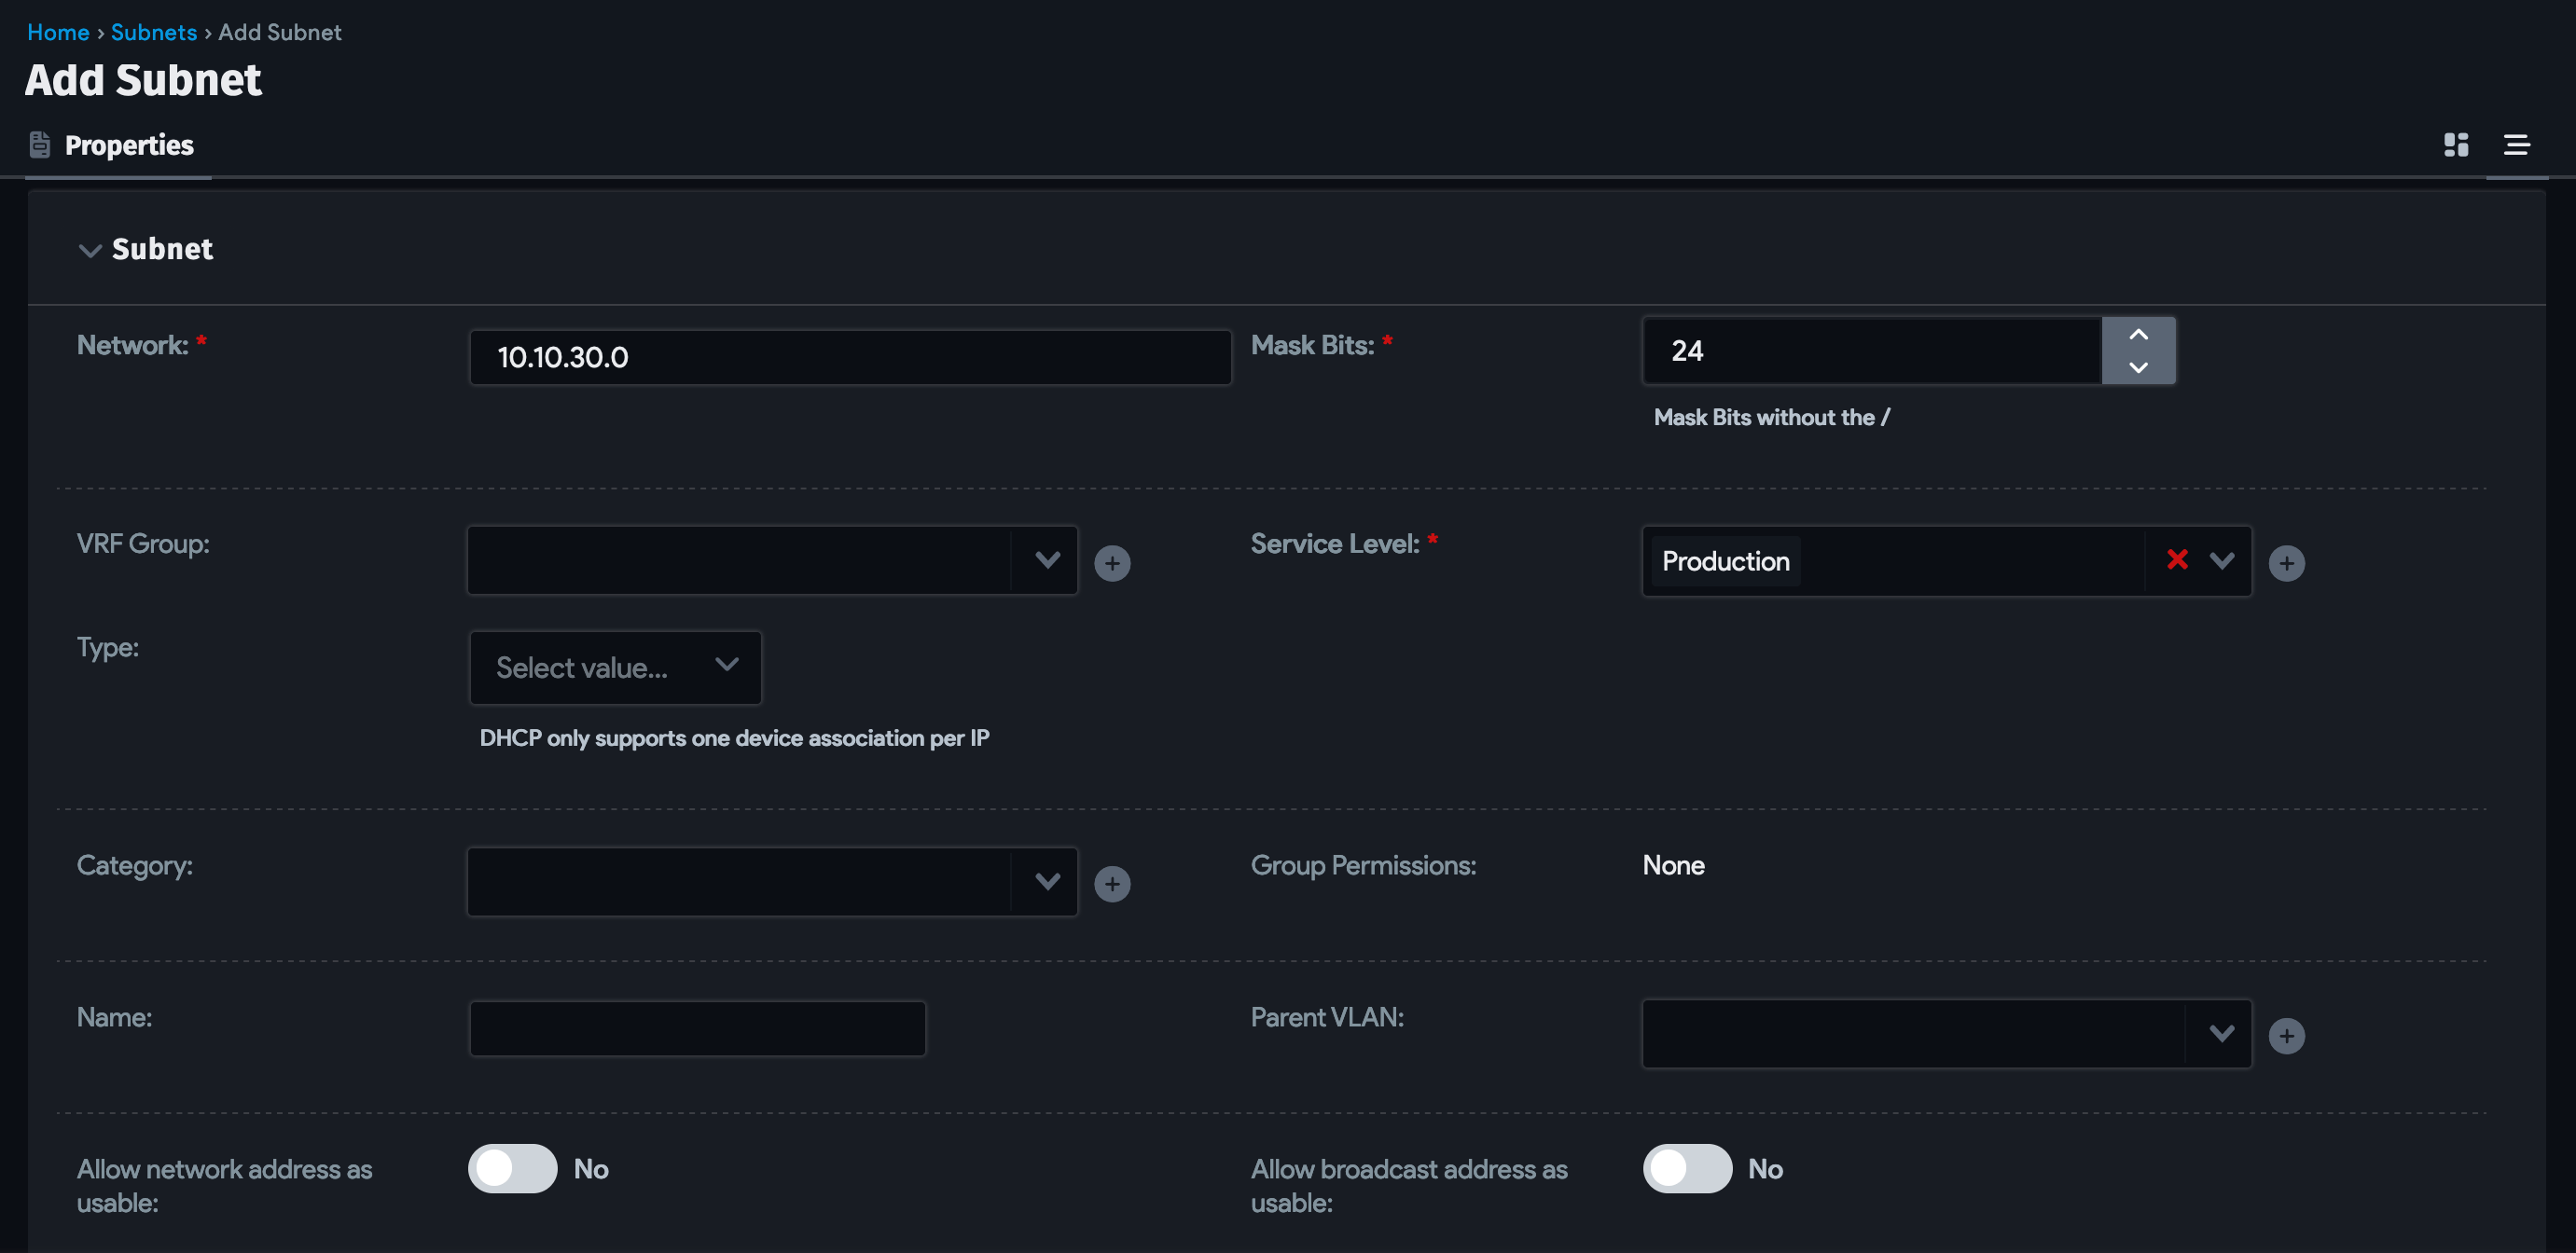2576x1253 pixels.
Task: Click the Network address input field
Action: pyautogui.click(x=850, y=356)
